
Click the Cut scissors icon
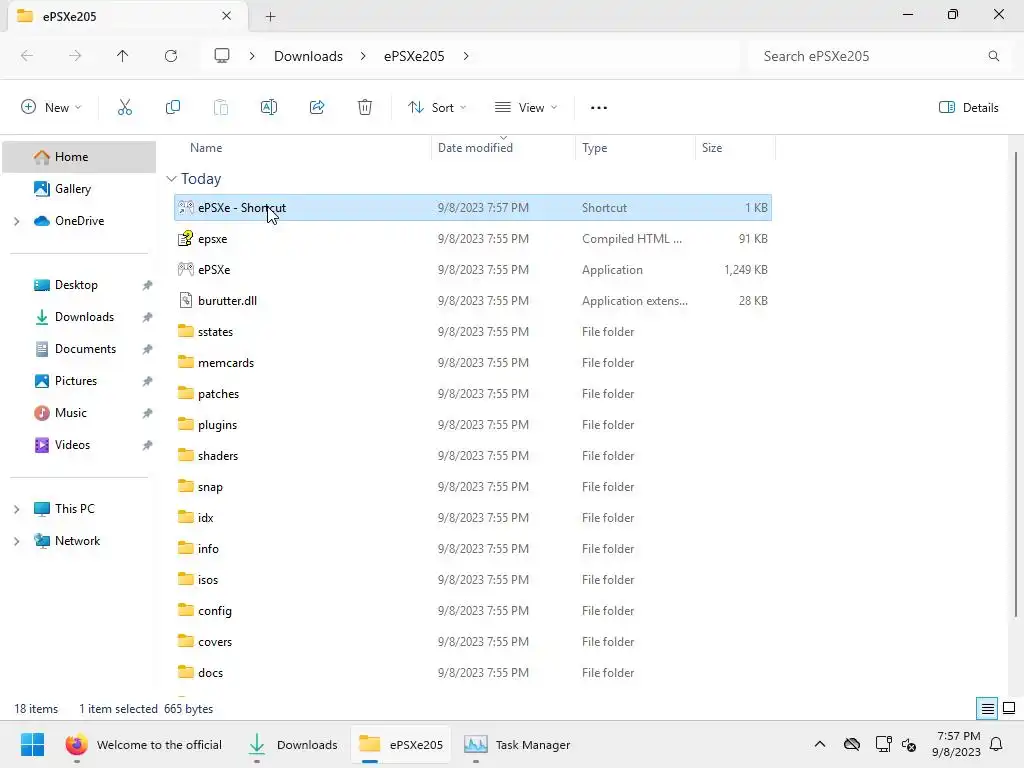pyautogui.click(x=125, y=107)
